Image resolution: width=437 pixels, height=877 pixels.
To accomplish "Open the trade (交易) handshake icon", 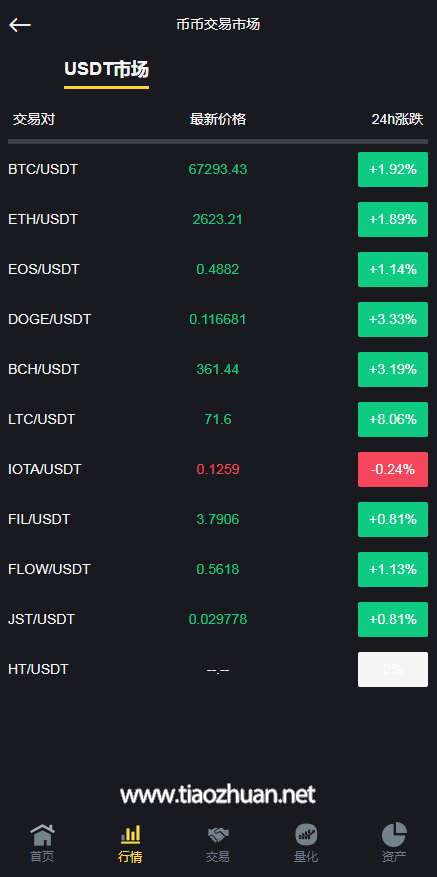I will [218, 835].
